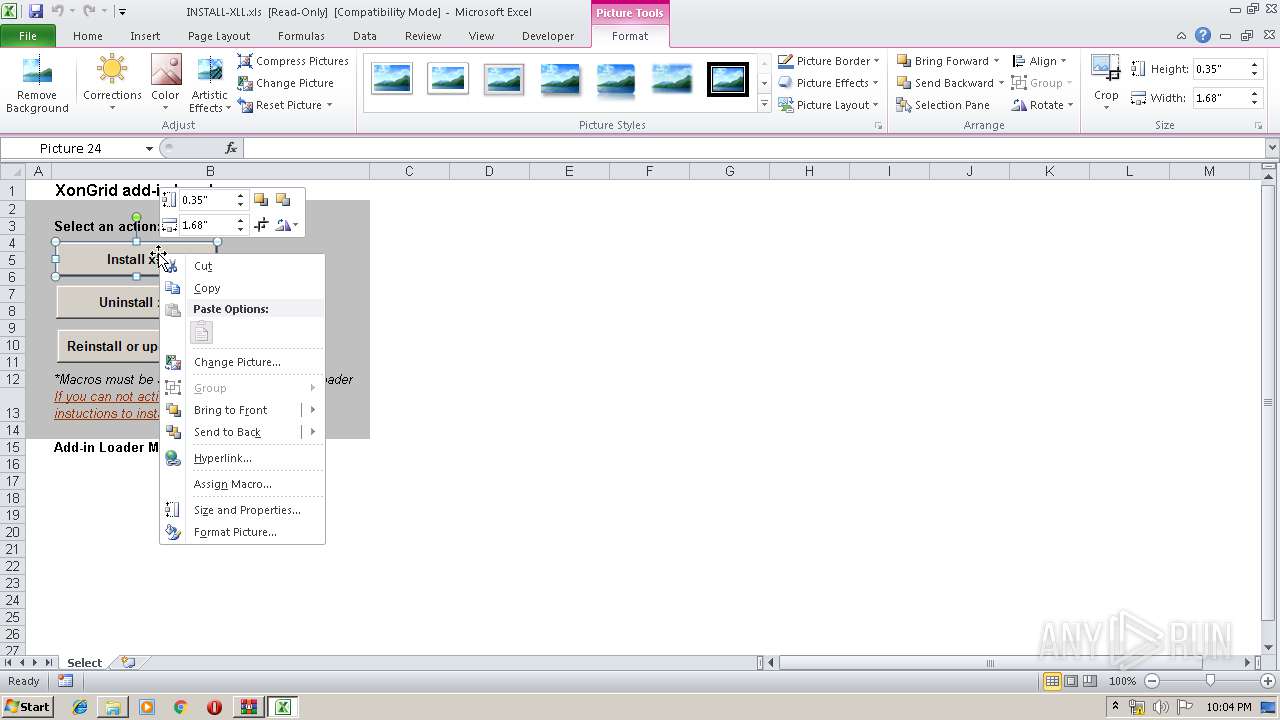Choose Hyperlink from the context menu
The width and height of the screenshot is (1280, 720).
pyautogui.click(x=243, y=458)
